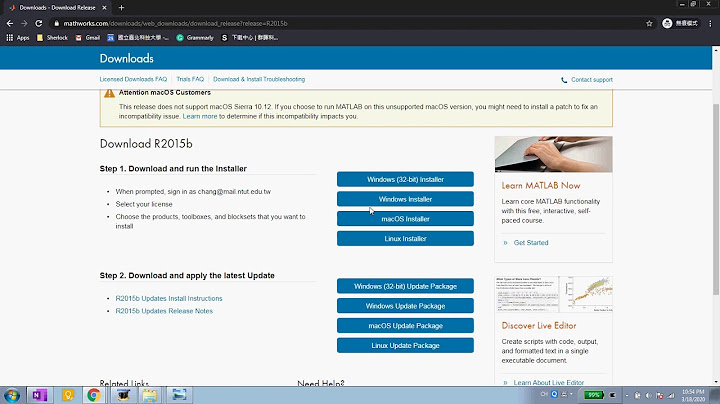Open the incognito profile indicator
This screenshot has height=404, width=720.
point(680,23)
